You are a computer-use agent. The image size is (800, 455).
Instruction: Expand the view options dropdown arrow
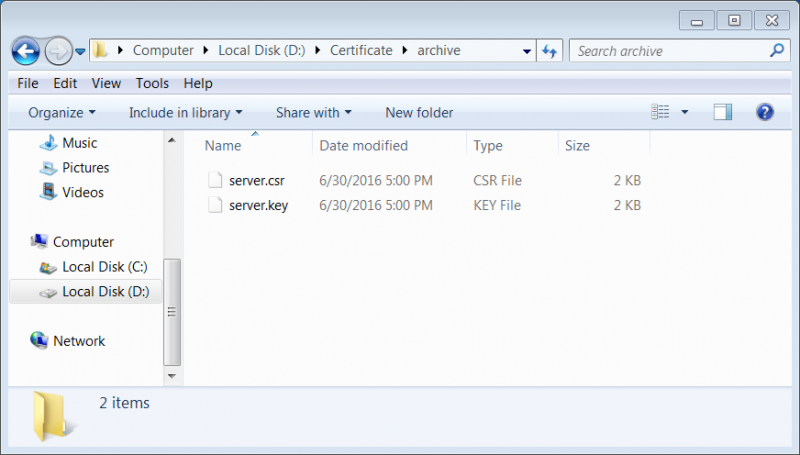[x=685, y=112]
